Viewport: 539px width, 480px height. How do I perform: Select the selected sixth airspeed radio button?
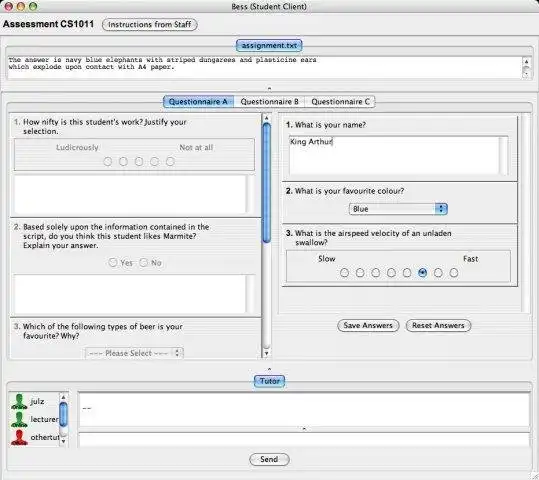(422, 273)
